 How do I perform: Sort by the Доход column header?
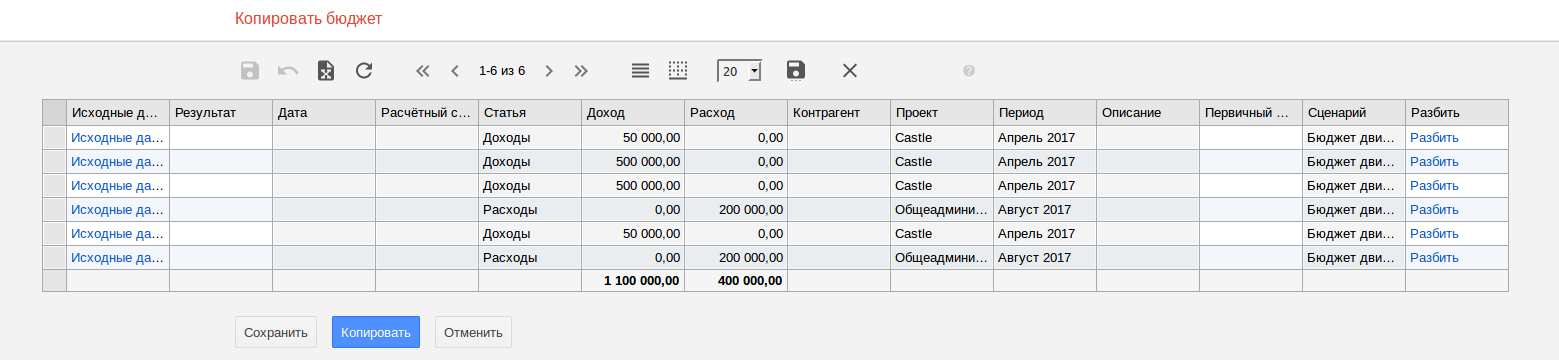633,113
